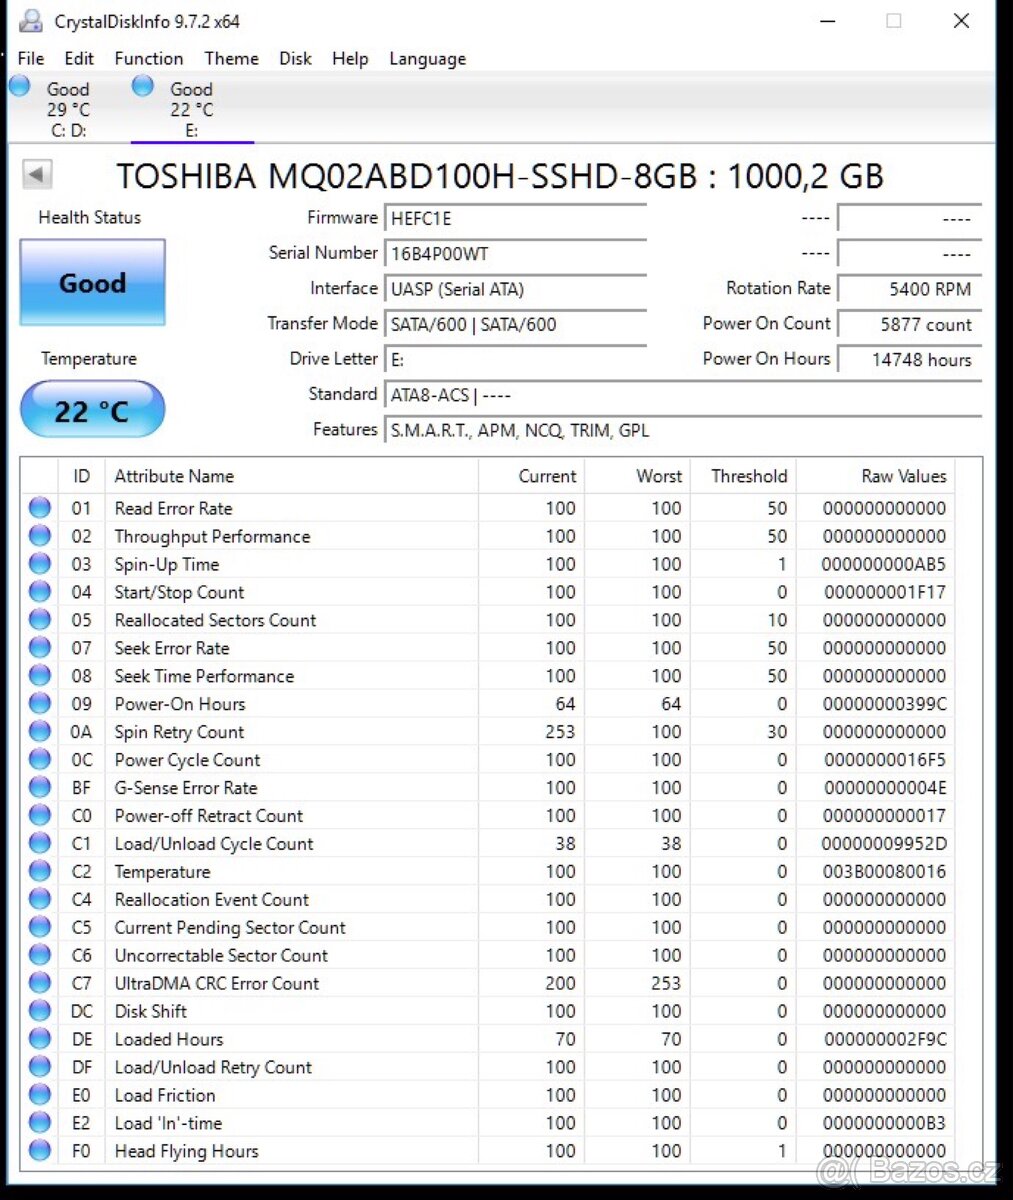The height and width of the screenshot is (1200, 1013).
Task: Click status icon for Load Friction
Action: tap(40, 1095)
